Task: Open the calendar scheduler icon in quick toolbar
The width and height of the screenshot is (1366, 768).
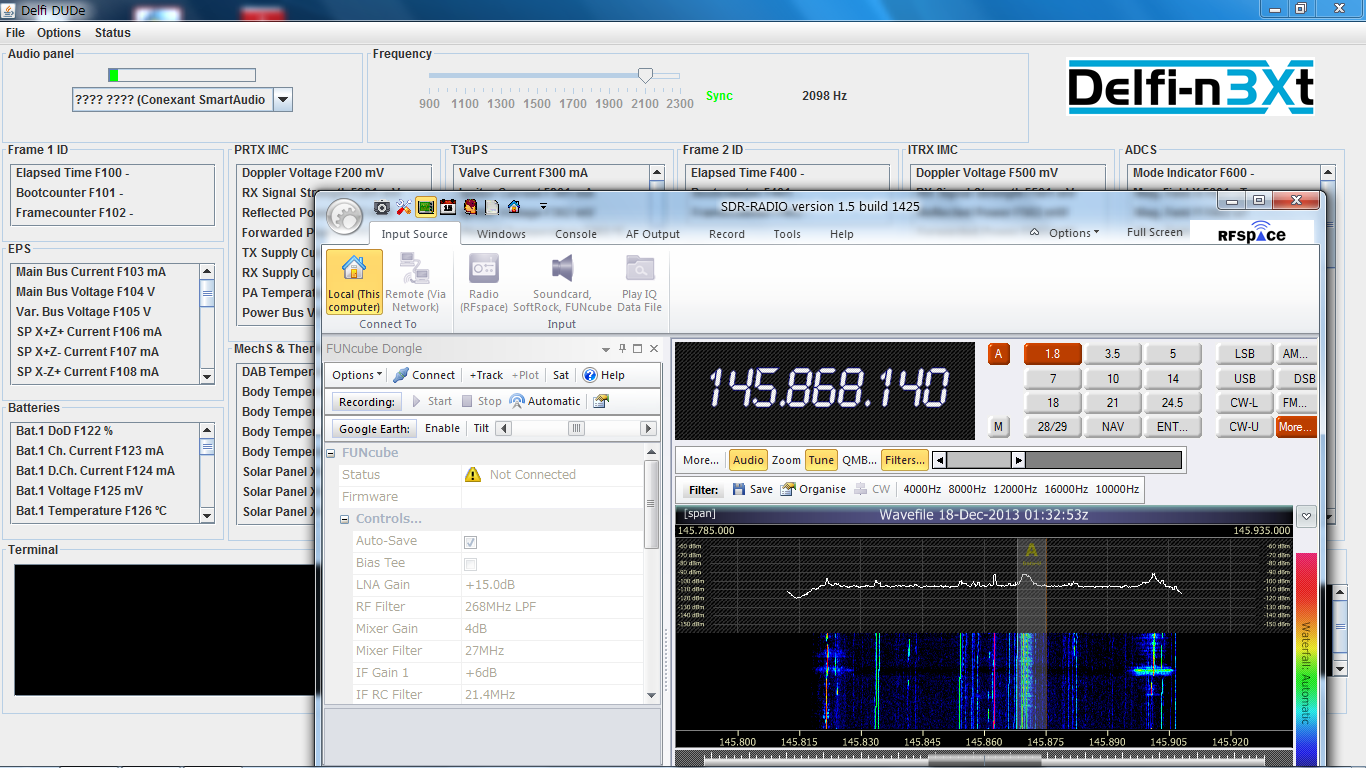Action: [448, 207]
